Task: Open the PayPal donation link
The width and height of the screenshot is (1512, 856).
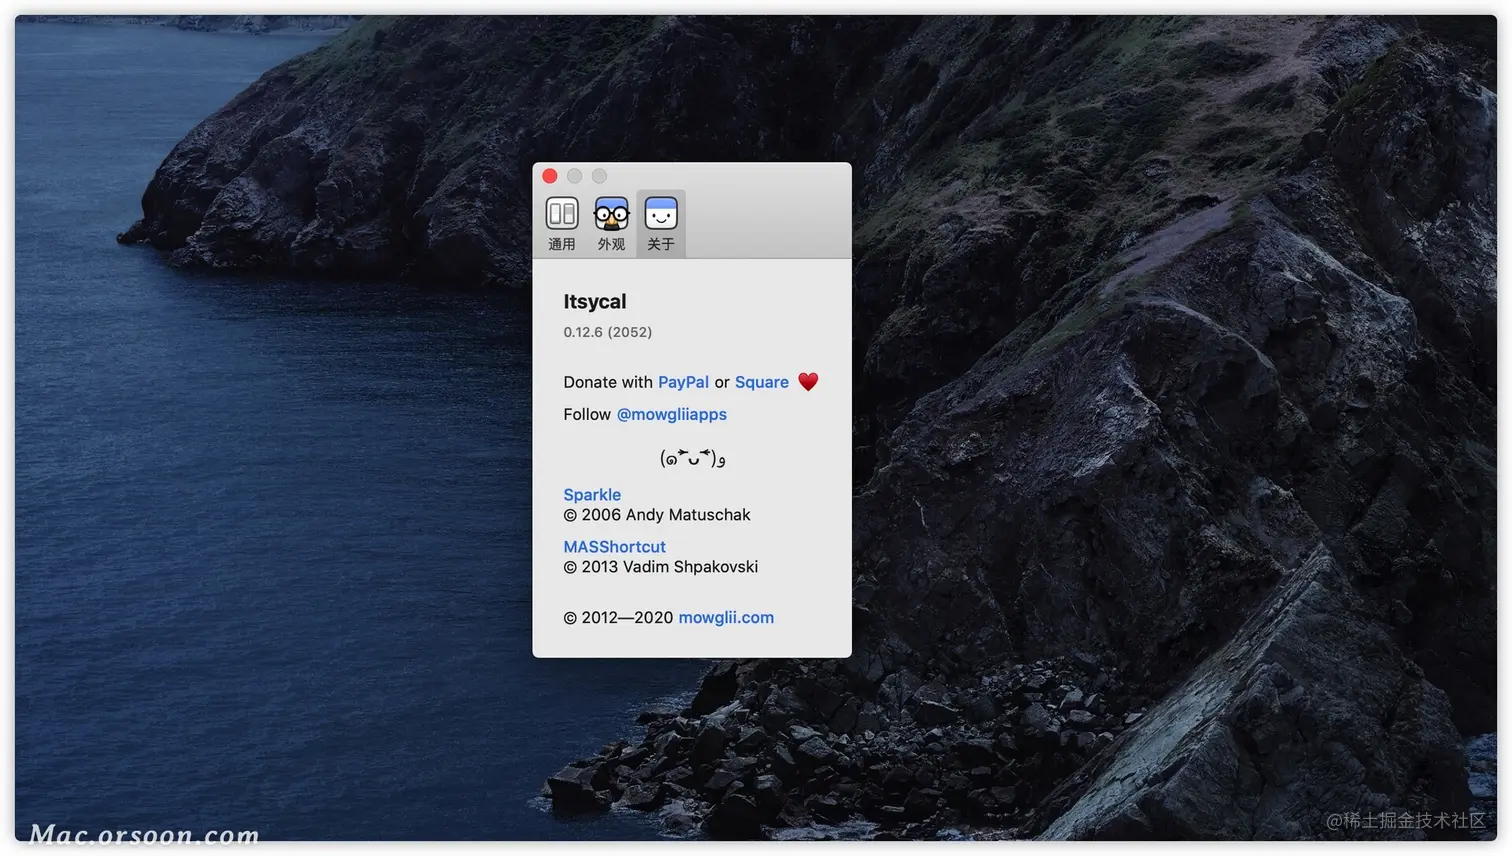Action: point(683,382)
